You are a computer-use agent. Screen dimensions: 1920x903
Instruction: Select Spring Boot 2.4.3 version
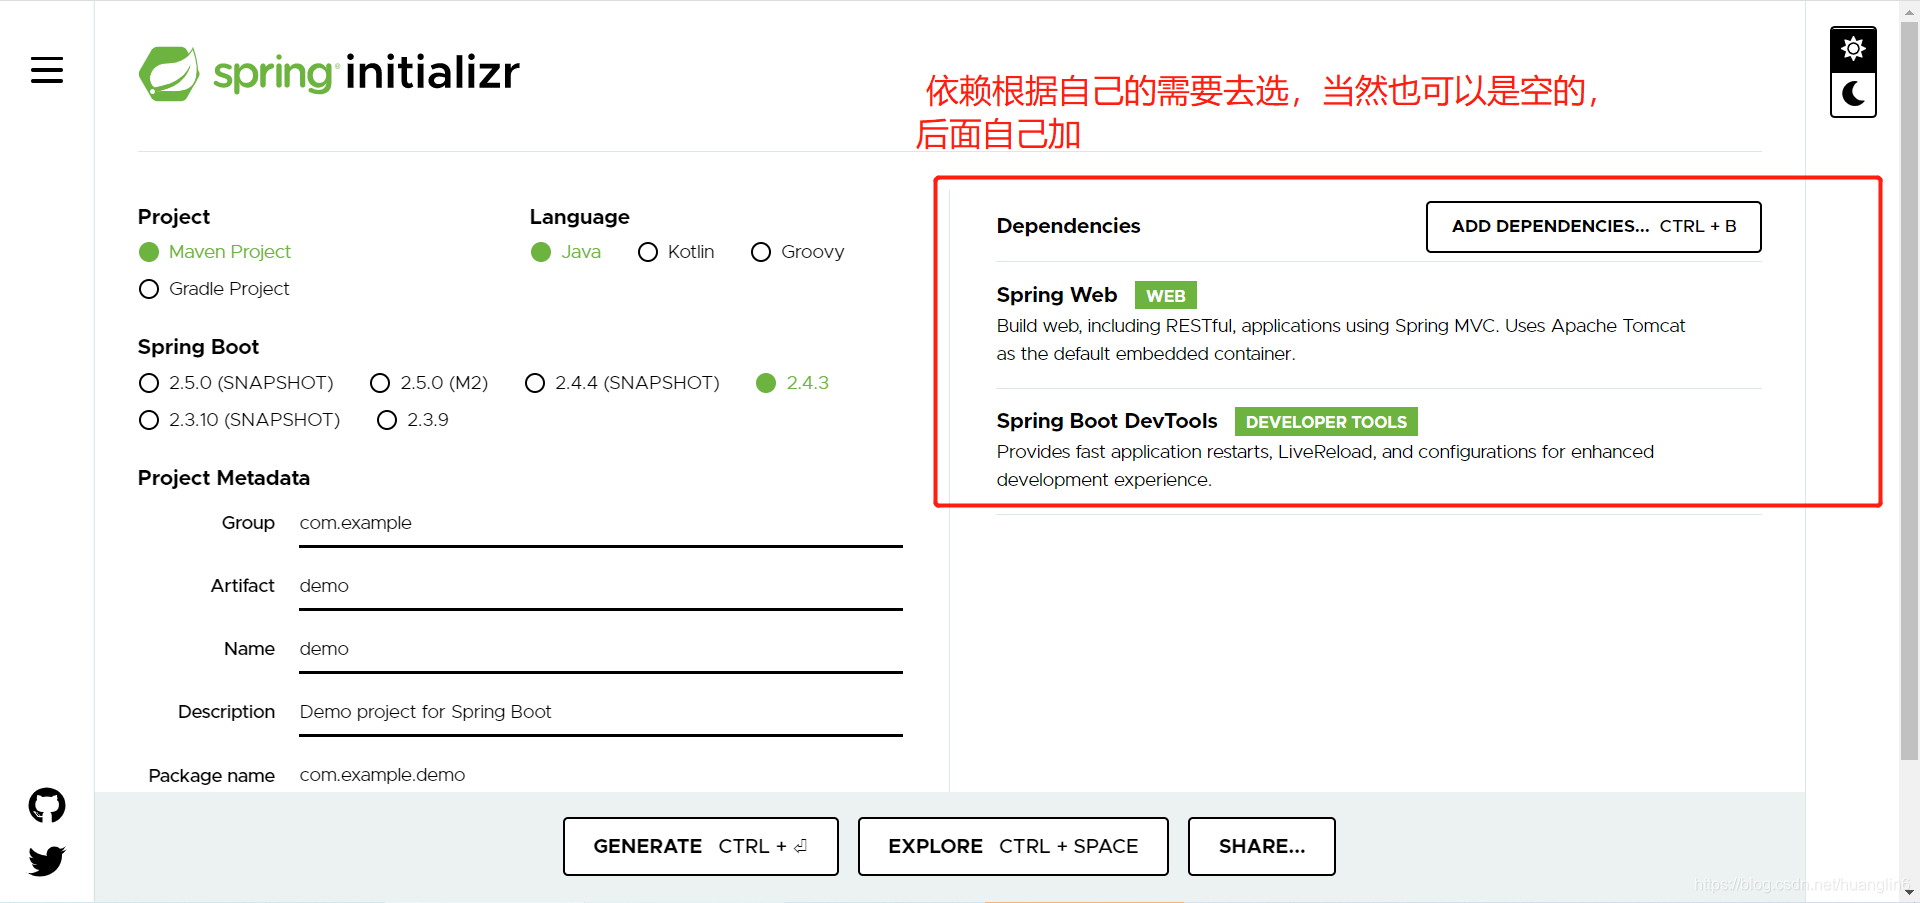pyautogui.click(x=793, y=383)
